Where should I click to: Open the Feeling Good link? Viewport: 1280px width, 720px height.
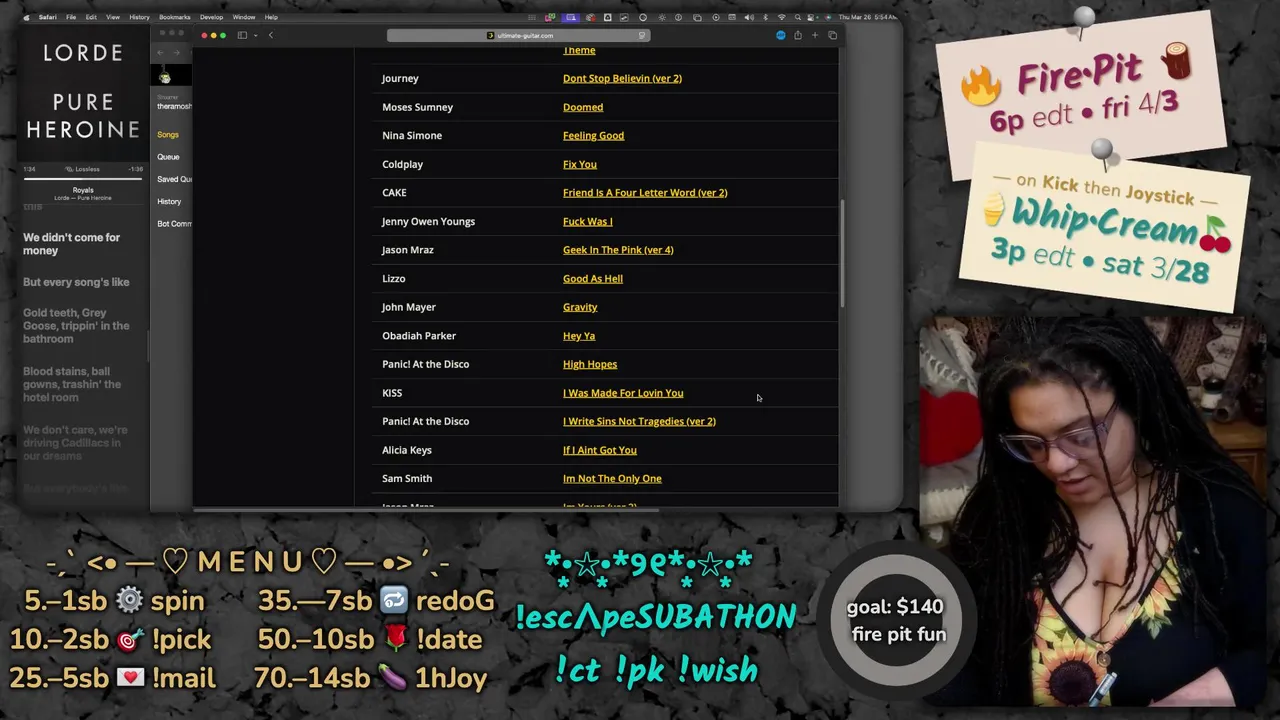pyautogui.click(x=593, y=135)
